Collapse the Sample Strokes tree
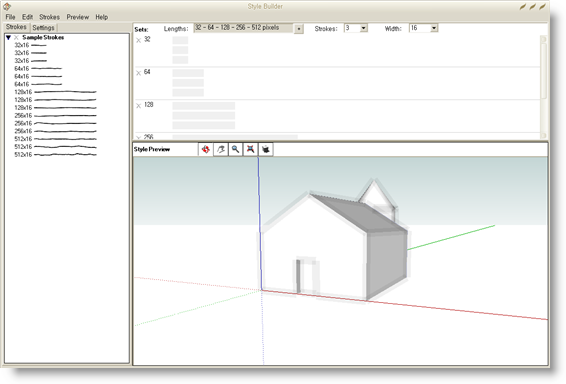Viewport: 566px width, 384px height. (x=8, y=38)
